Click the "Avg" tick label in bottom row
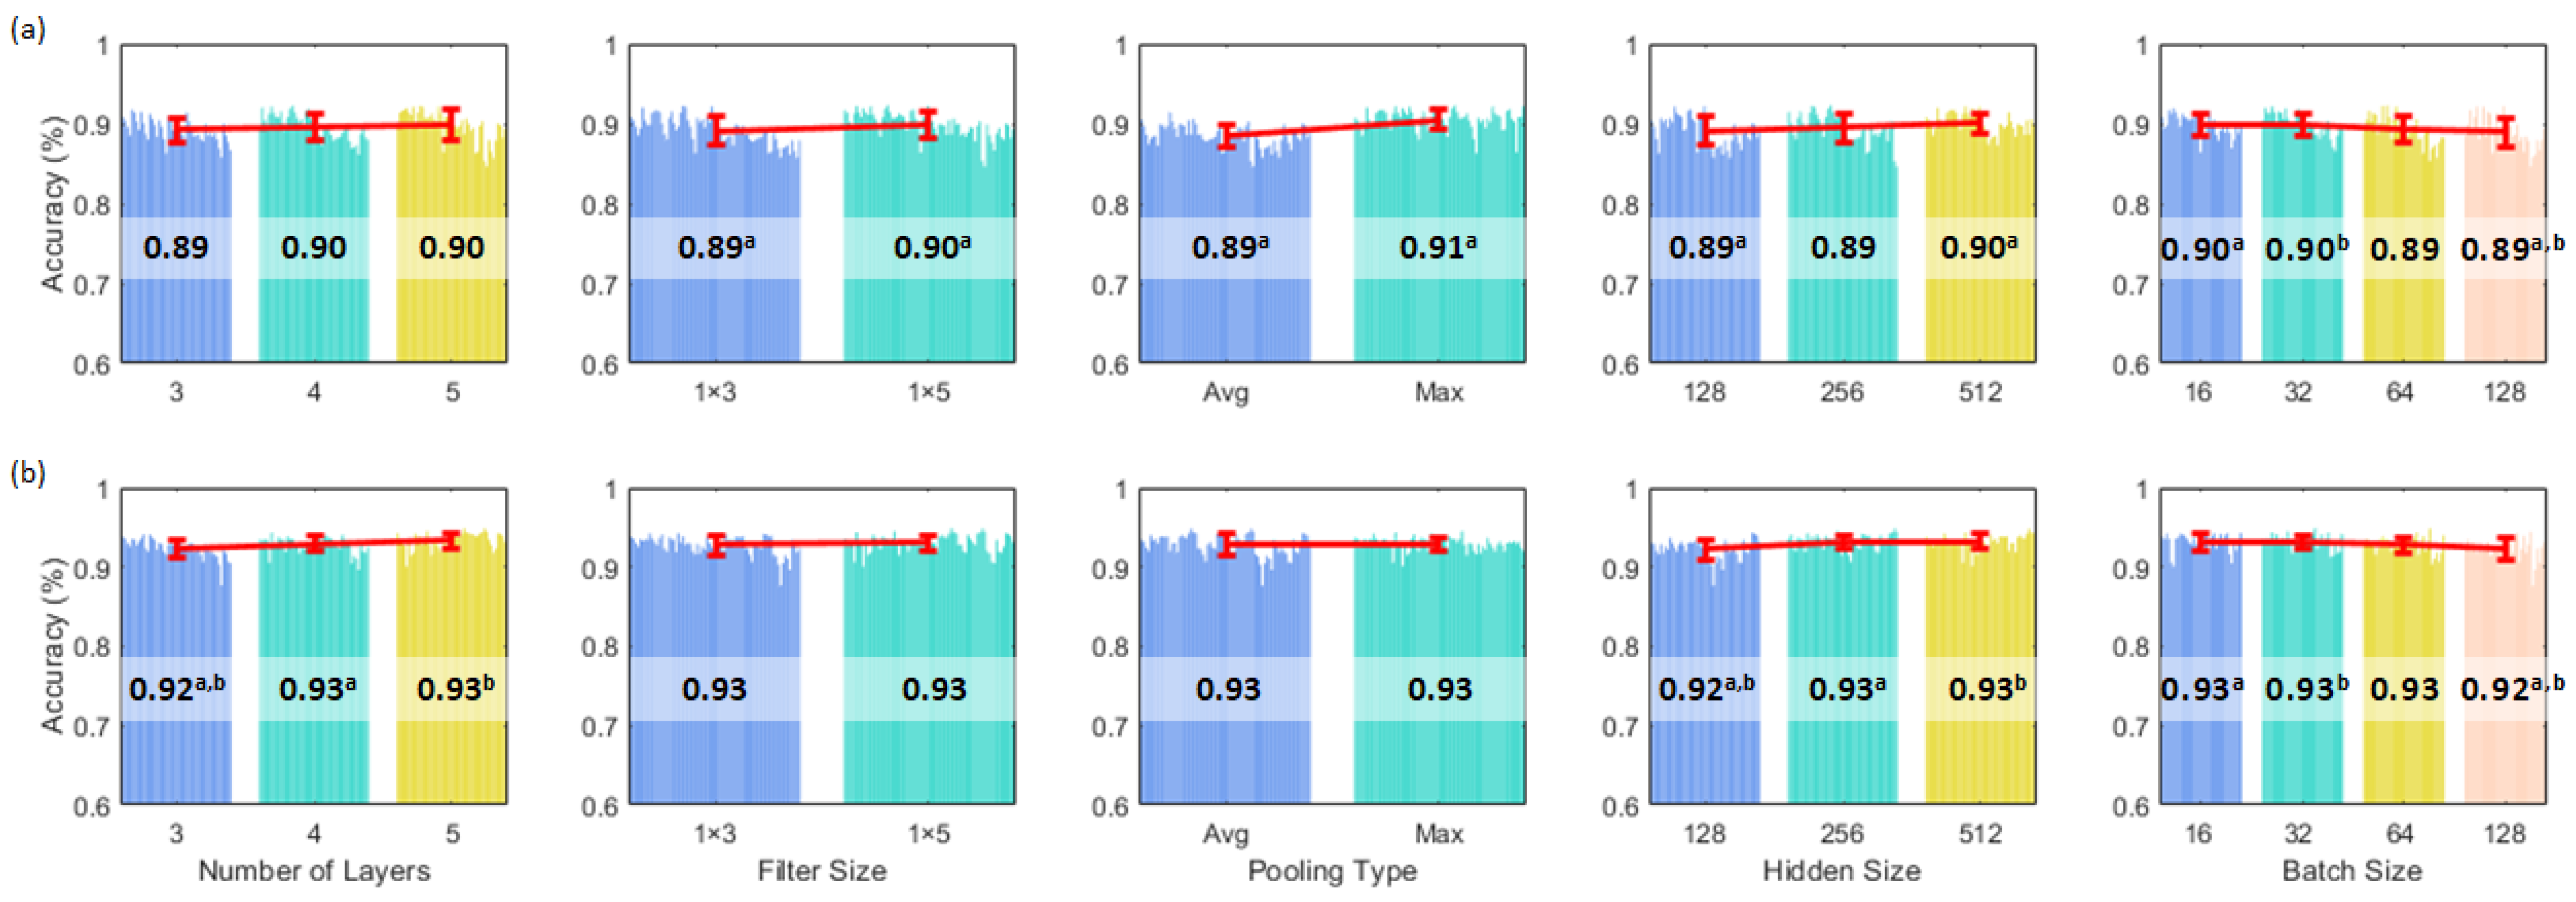The height and width of the screenshot is (902, 2576). [x=1226, y=834]
